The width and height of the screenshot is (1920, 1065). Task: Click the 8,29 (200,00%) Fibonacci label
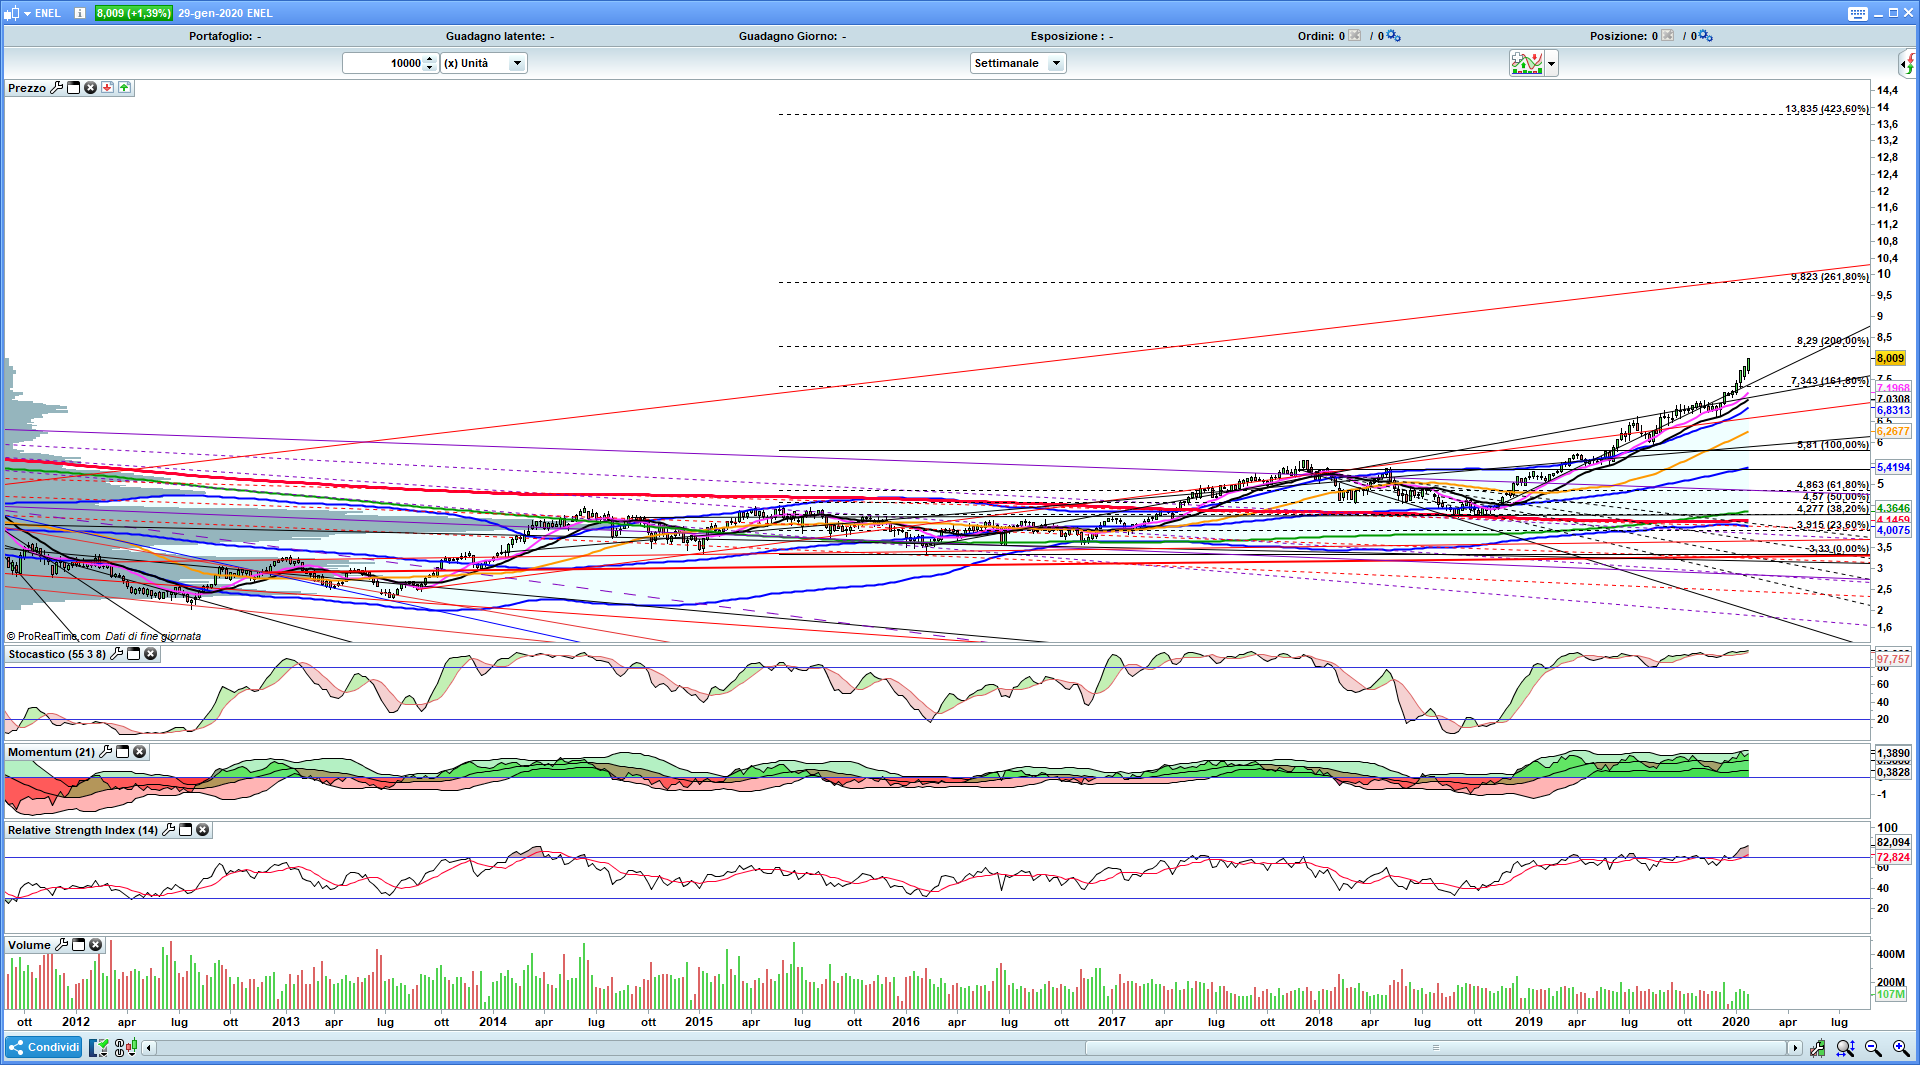point(1832,341)
